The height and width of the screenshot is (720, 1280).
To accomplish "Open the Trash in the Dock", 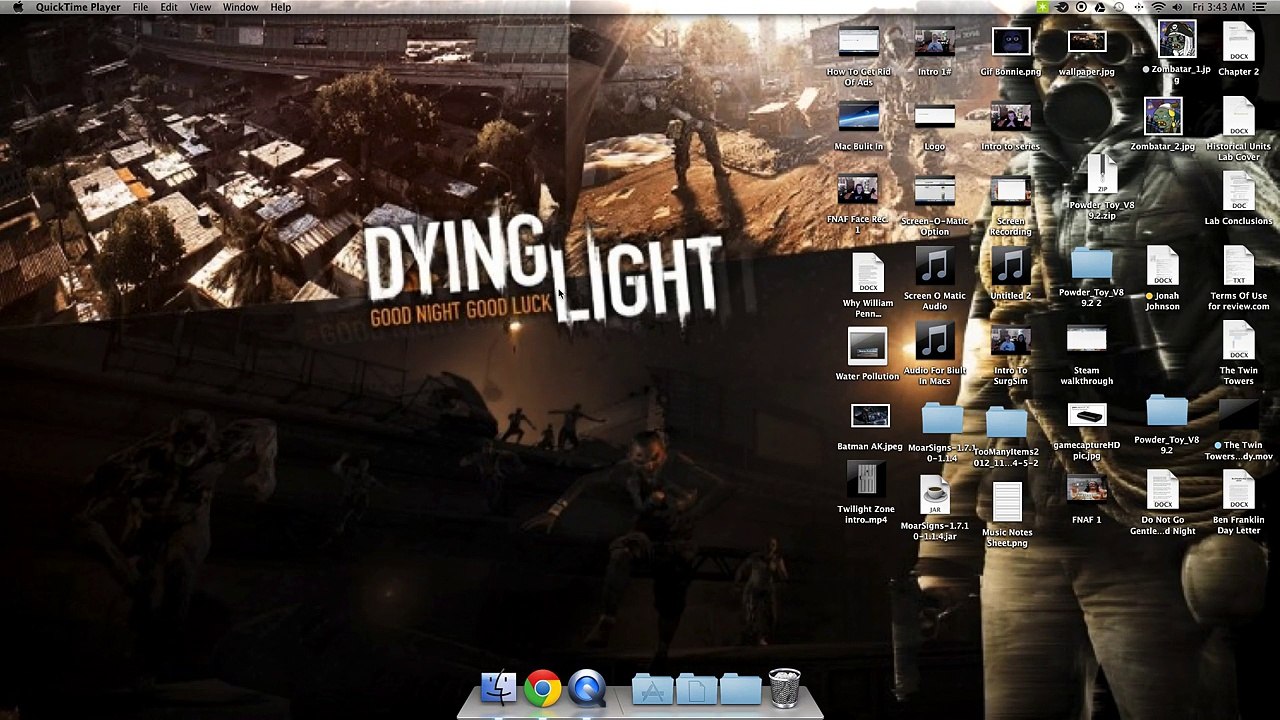I will [785, 688].
